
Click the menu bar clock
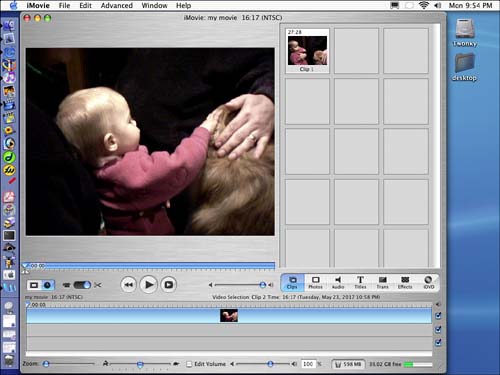coord(470,5)
